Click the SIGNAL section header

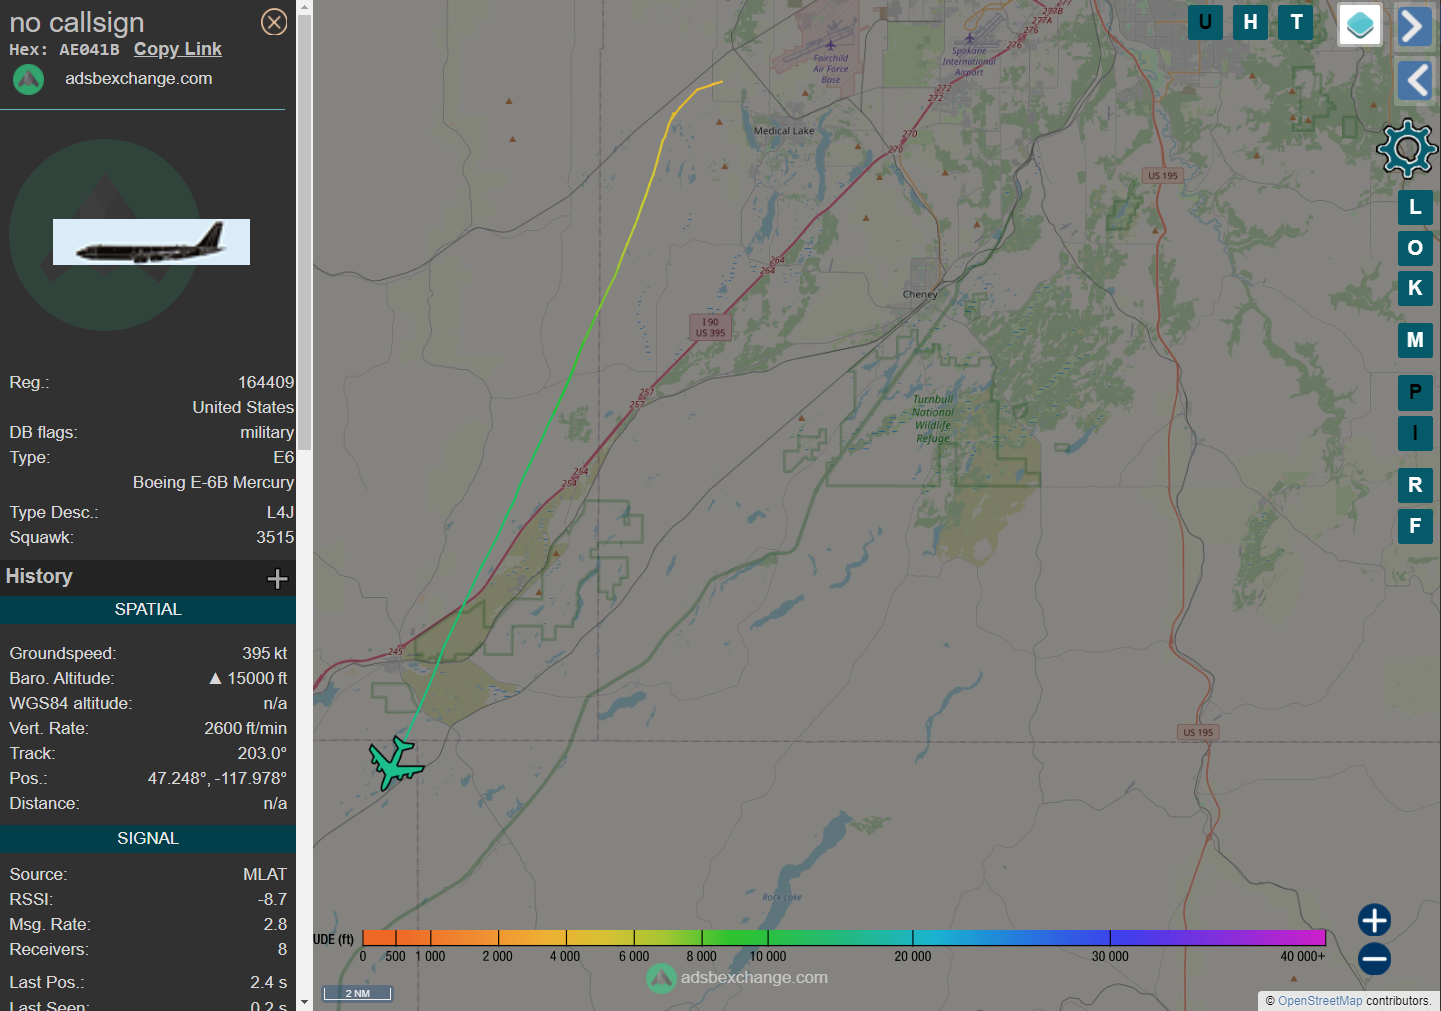(x=148, y=838)
